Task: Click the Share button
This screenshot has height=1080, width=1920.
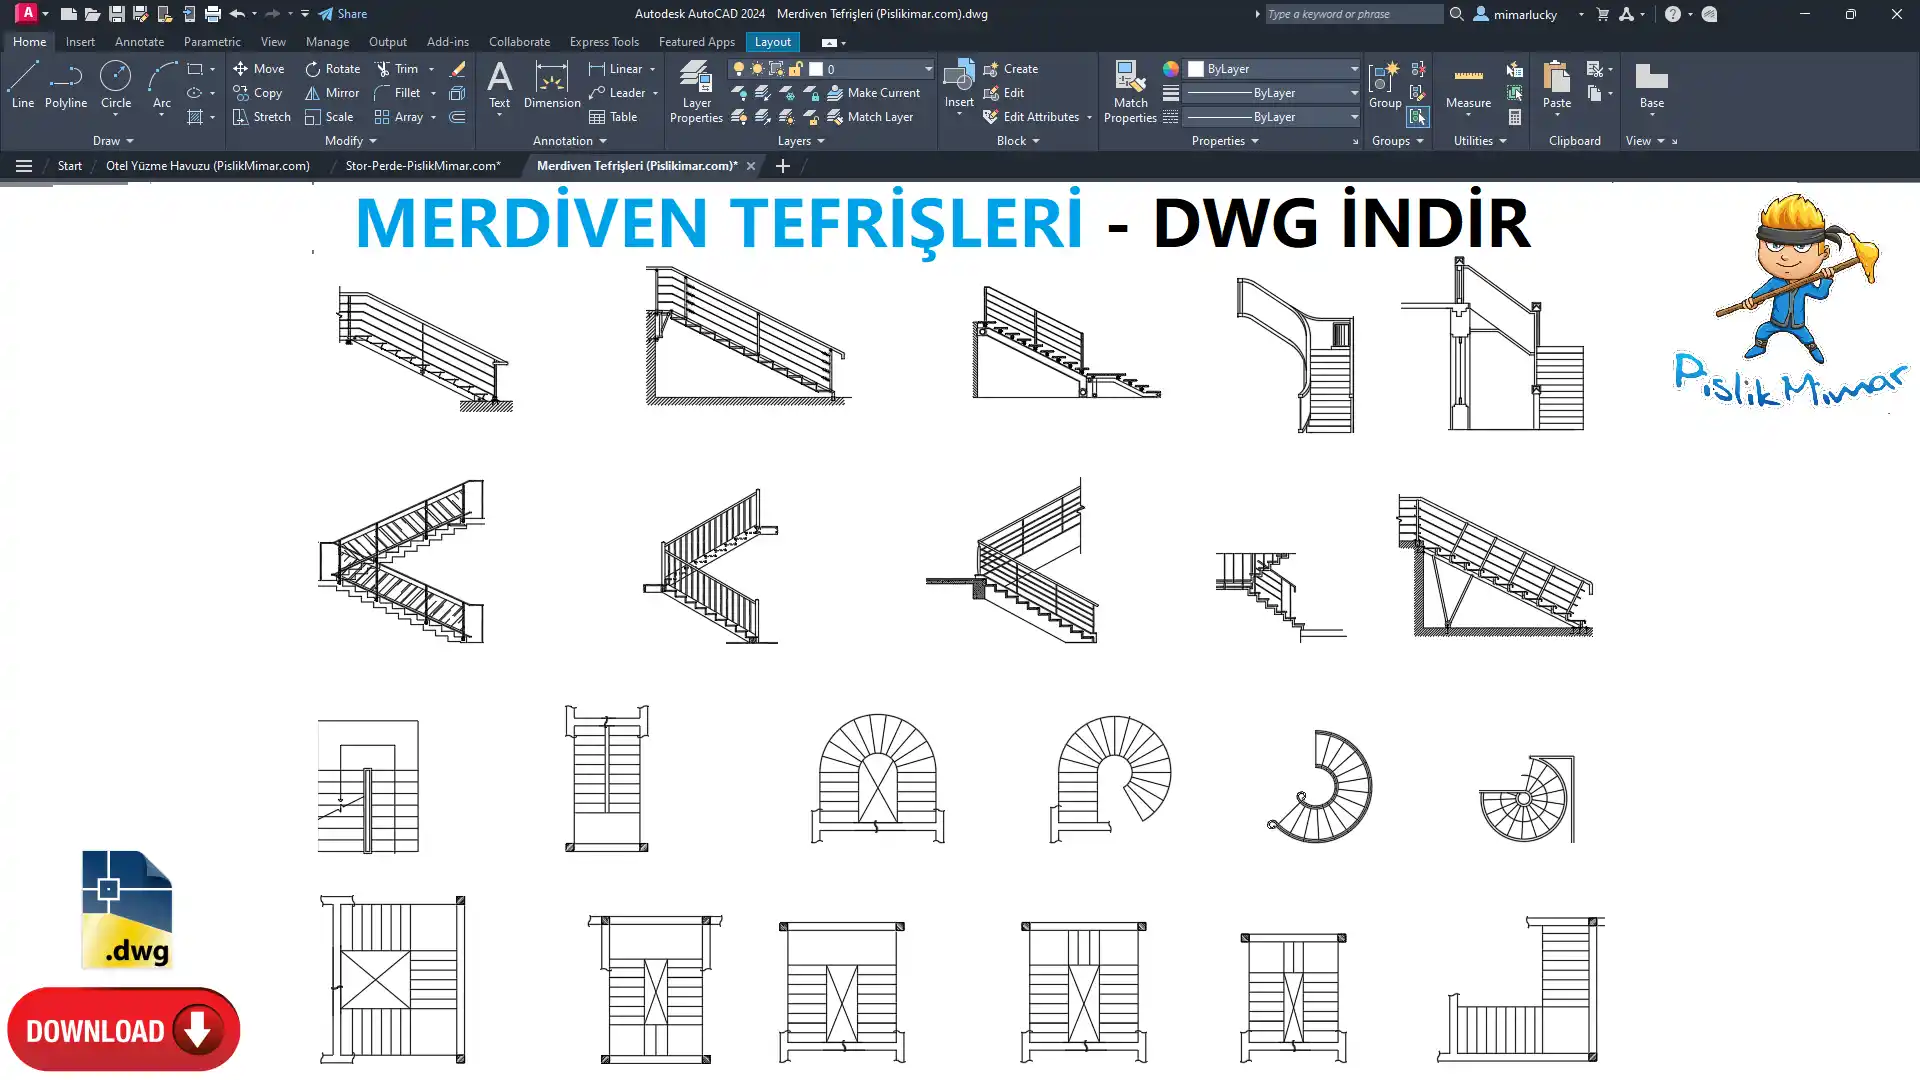Action: (343, 14)
